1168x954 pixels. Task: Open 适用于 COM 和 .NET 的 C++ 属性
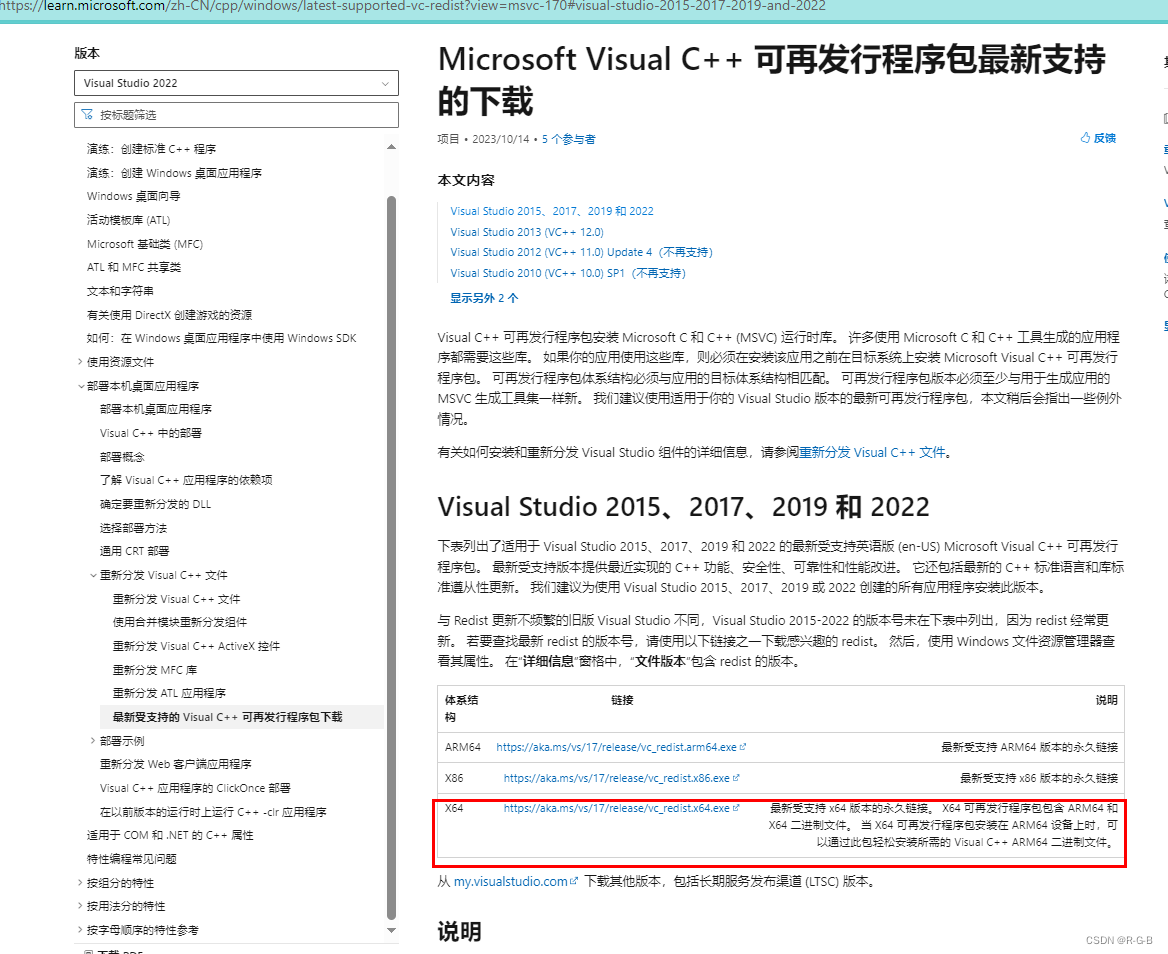(x=170, y=836)
